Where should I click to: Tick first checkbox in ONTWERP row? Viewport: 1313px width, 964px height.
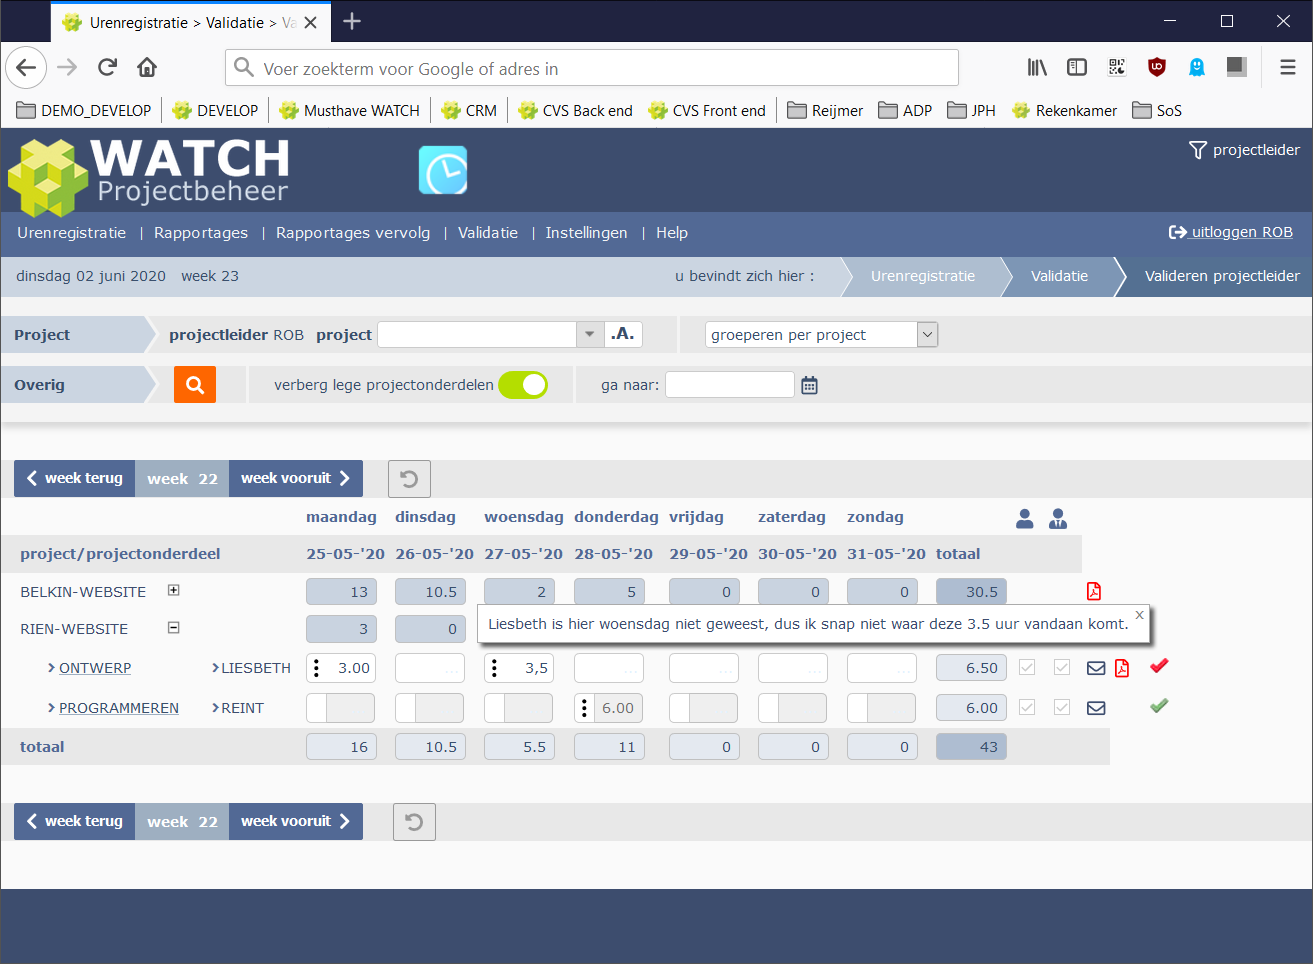(x=1027, y=667)
